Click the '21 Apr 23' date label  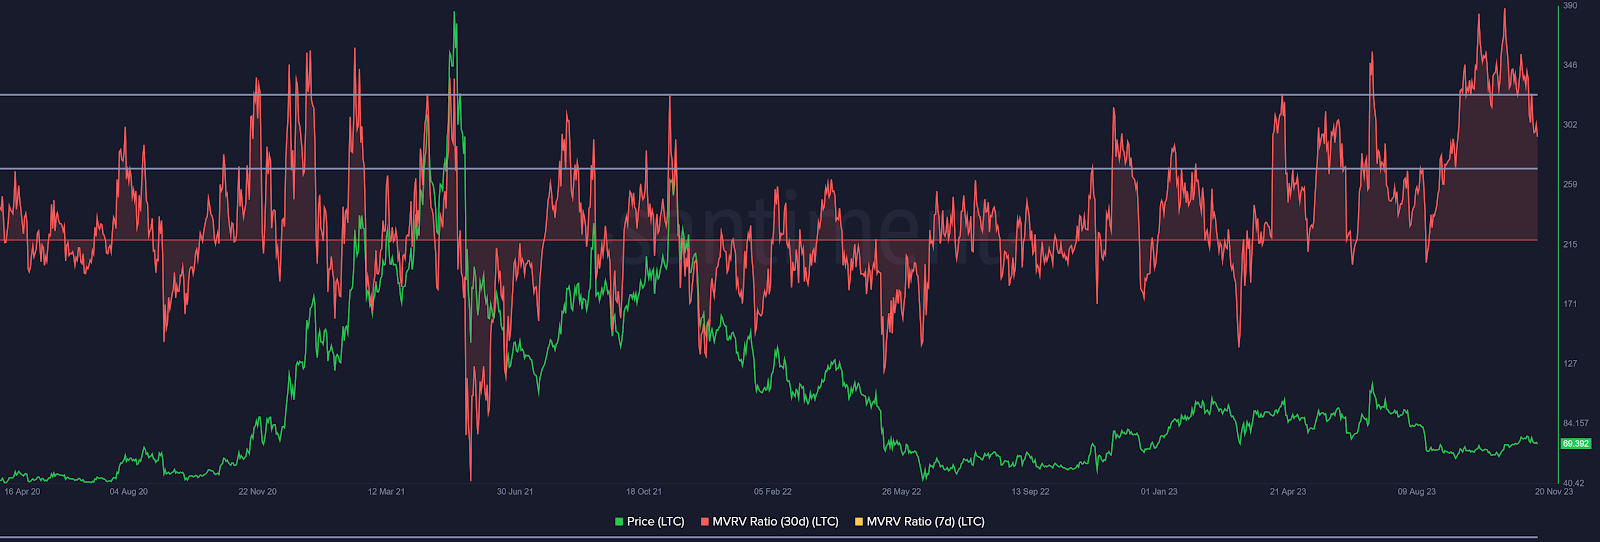tap(1288, 492)
